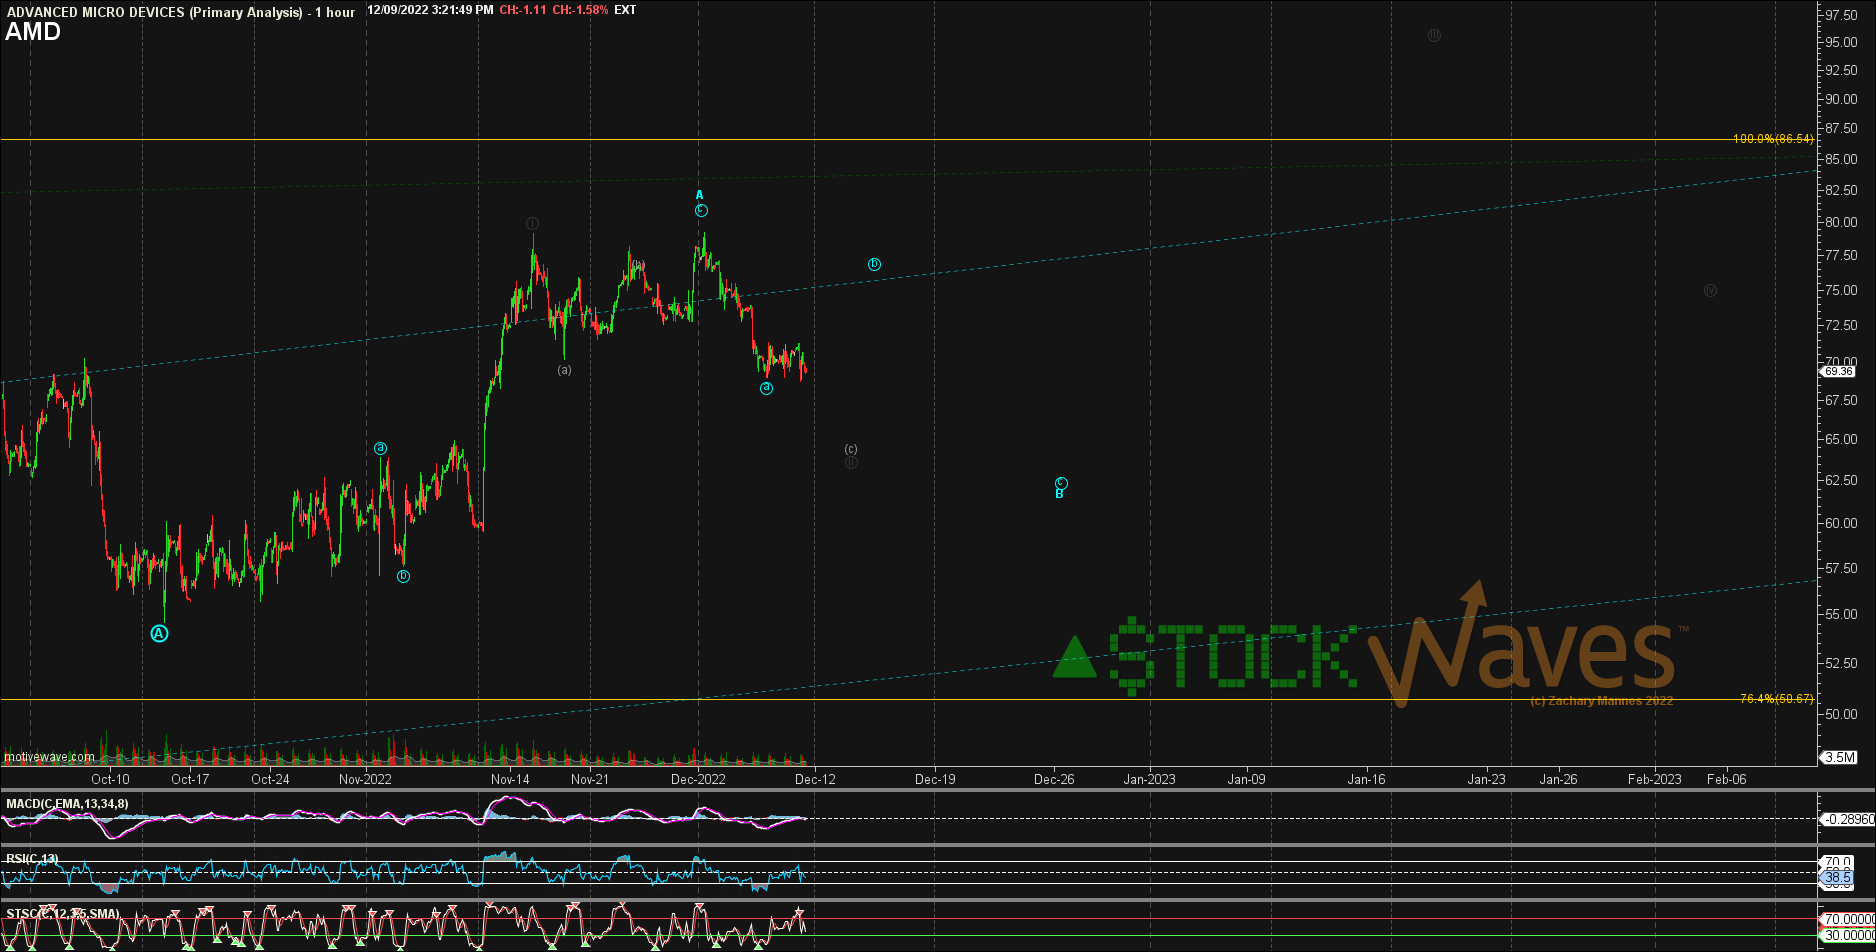Select the cyan A wave label above the December high
Image resolution: width=1876 pixels, height=952 pixels.
click(700, 195)
